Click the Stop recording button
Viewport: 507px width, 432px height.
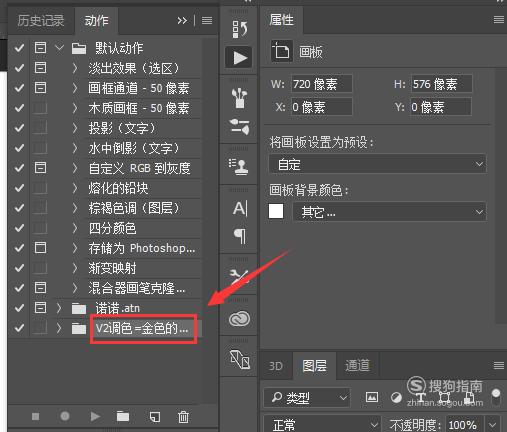[x=35, y=416]
